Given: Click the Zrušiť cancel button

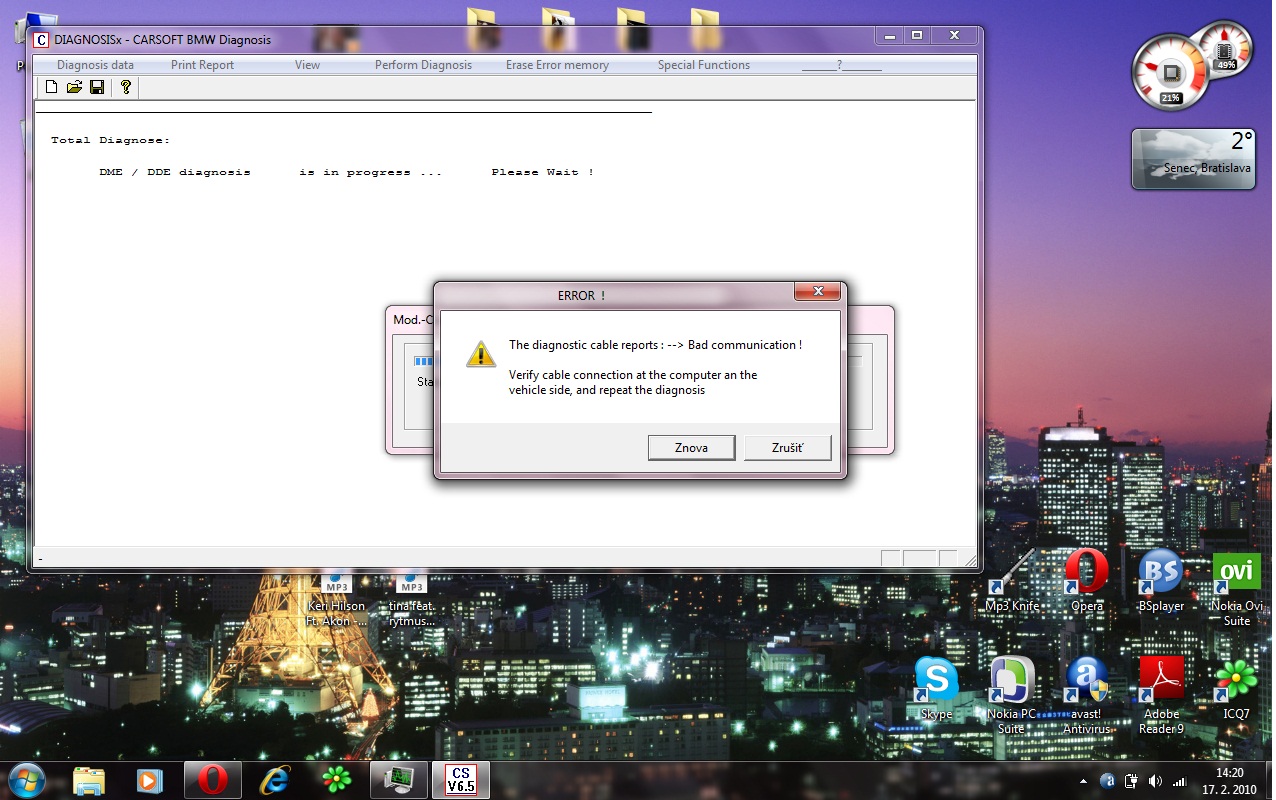Looking at the screenshot, I should point(787,448).
